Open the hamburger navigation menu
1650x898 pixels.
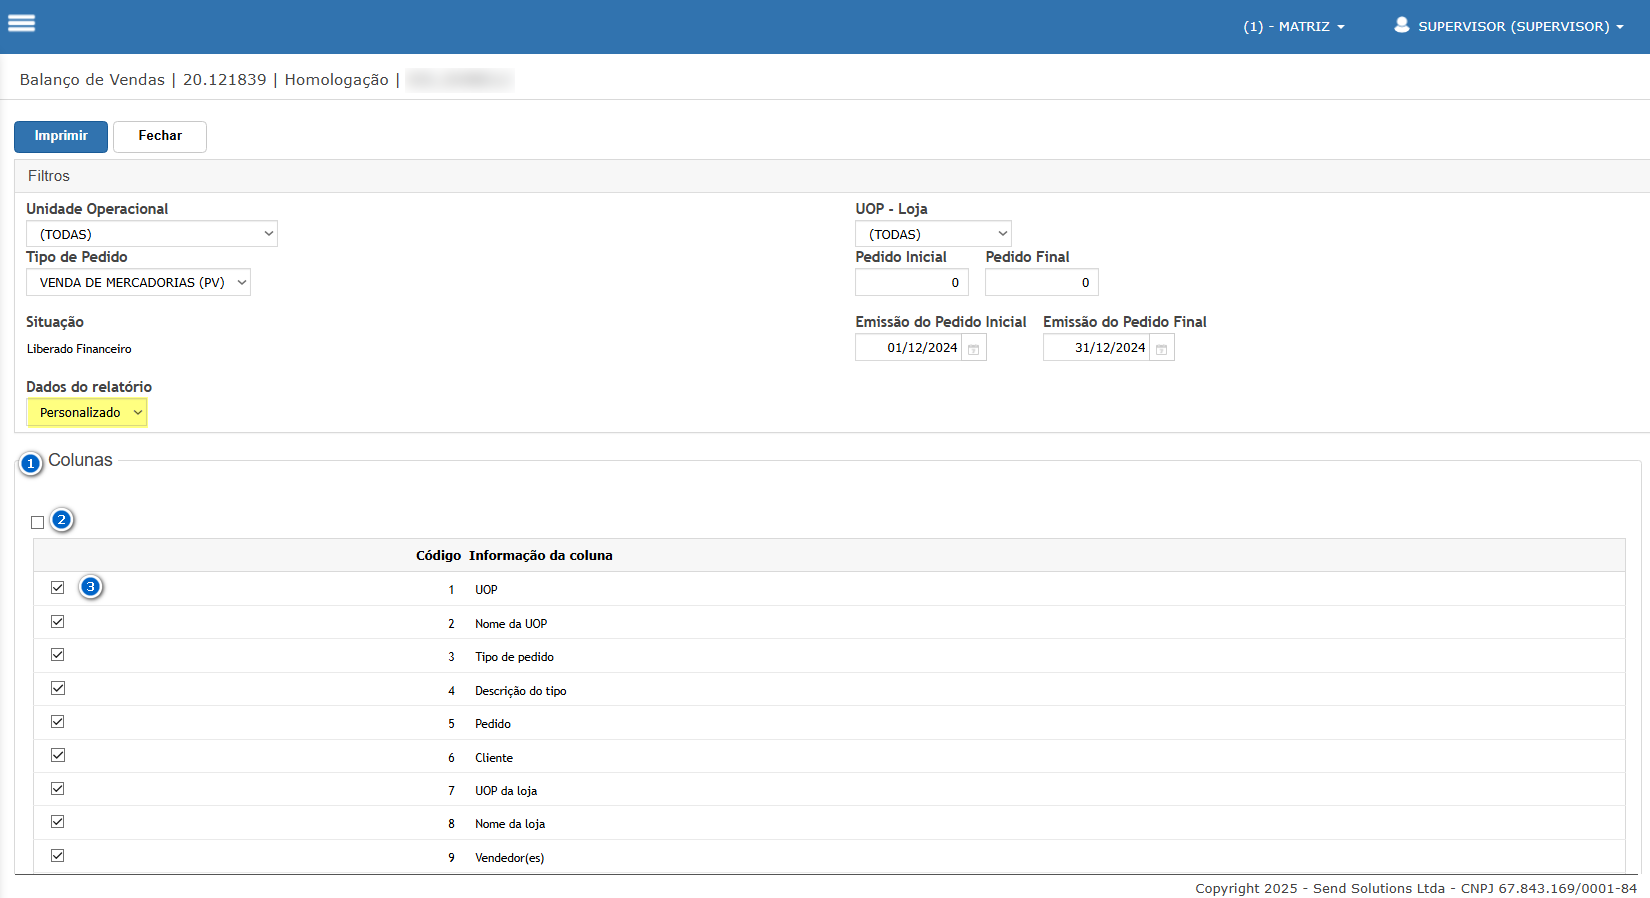pos(21,23)
